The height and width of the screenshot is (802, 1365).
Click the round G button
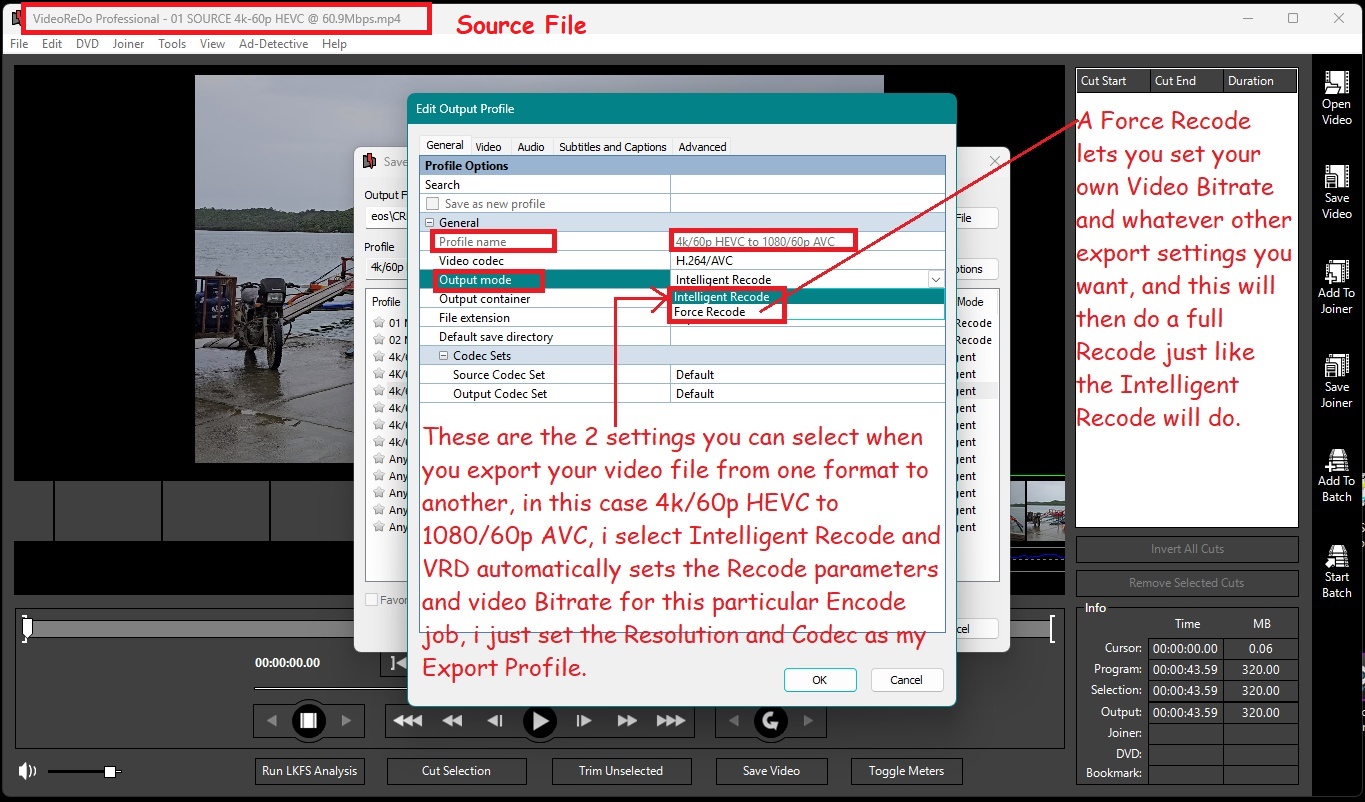tap(771, 720)
